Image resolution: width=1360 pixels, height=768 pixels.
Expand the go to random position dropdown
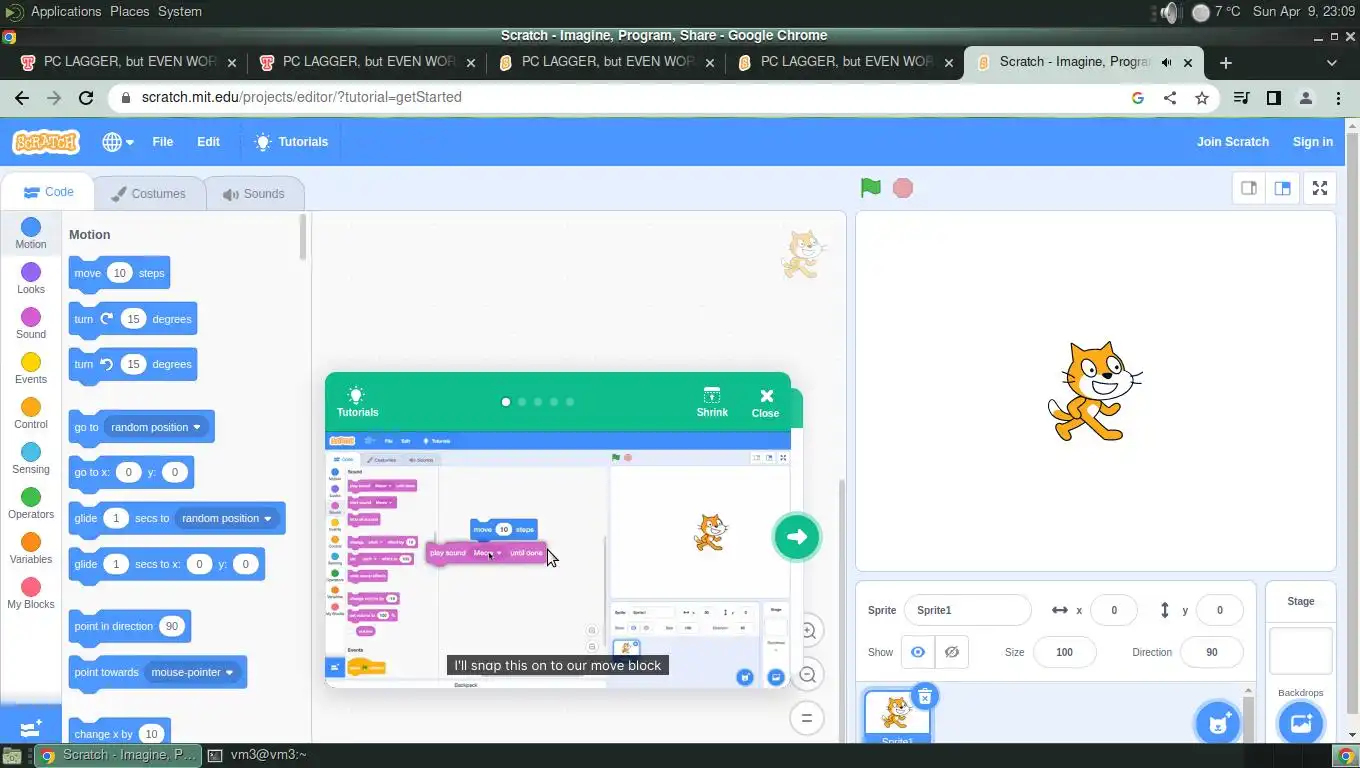[154, 427]
